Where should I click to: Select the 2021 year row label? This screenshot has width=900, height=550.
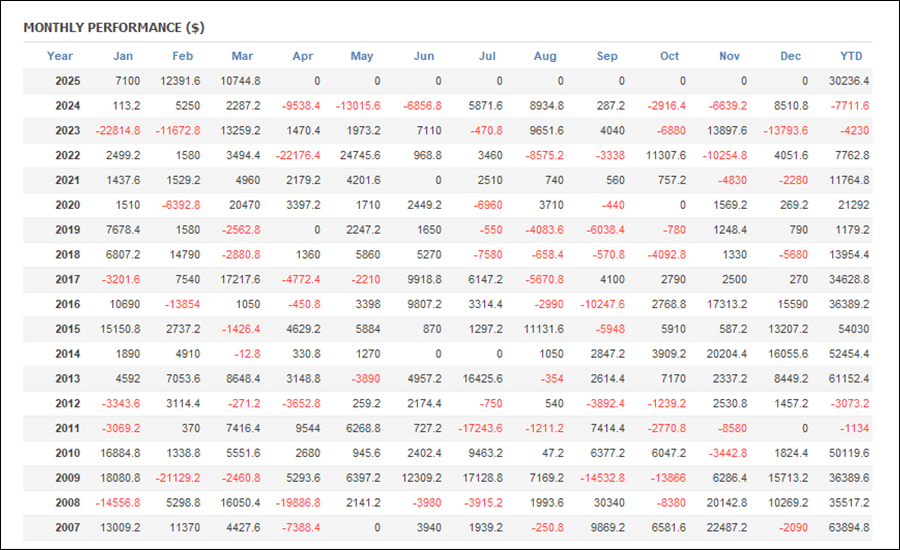tap(68, 180)
